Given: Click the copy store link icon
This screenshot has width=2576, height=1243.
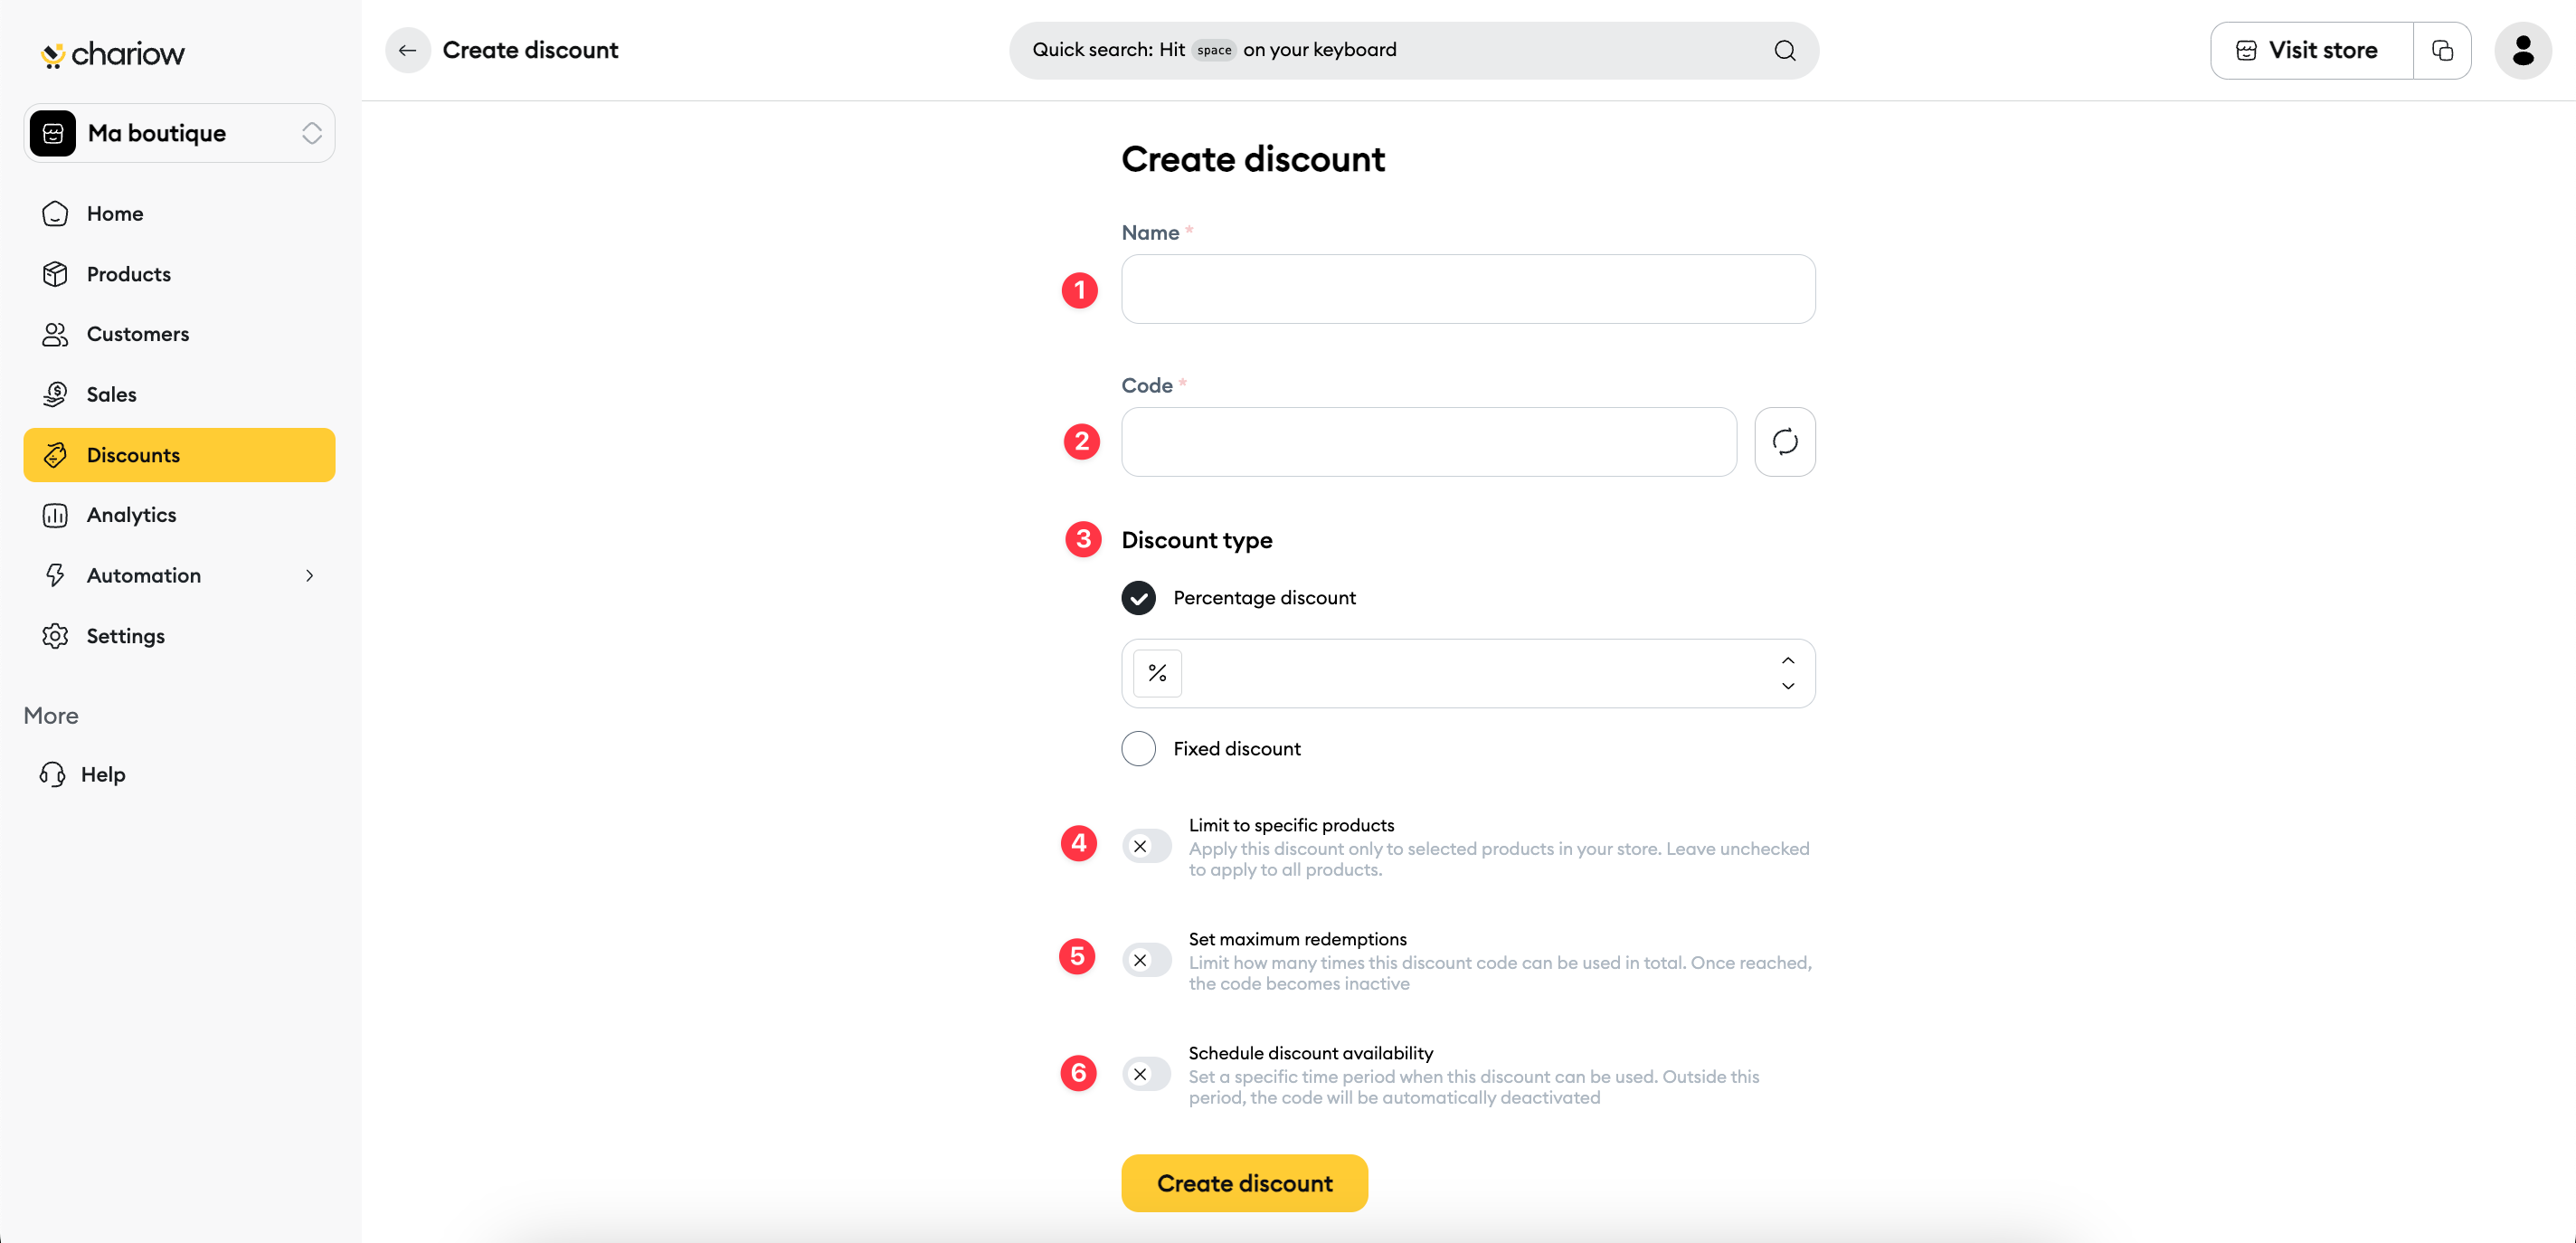Looking at the screenshot, I should point(2442,50).
